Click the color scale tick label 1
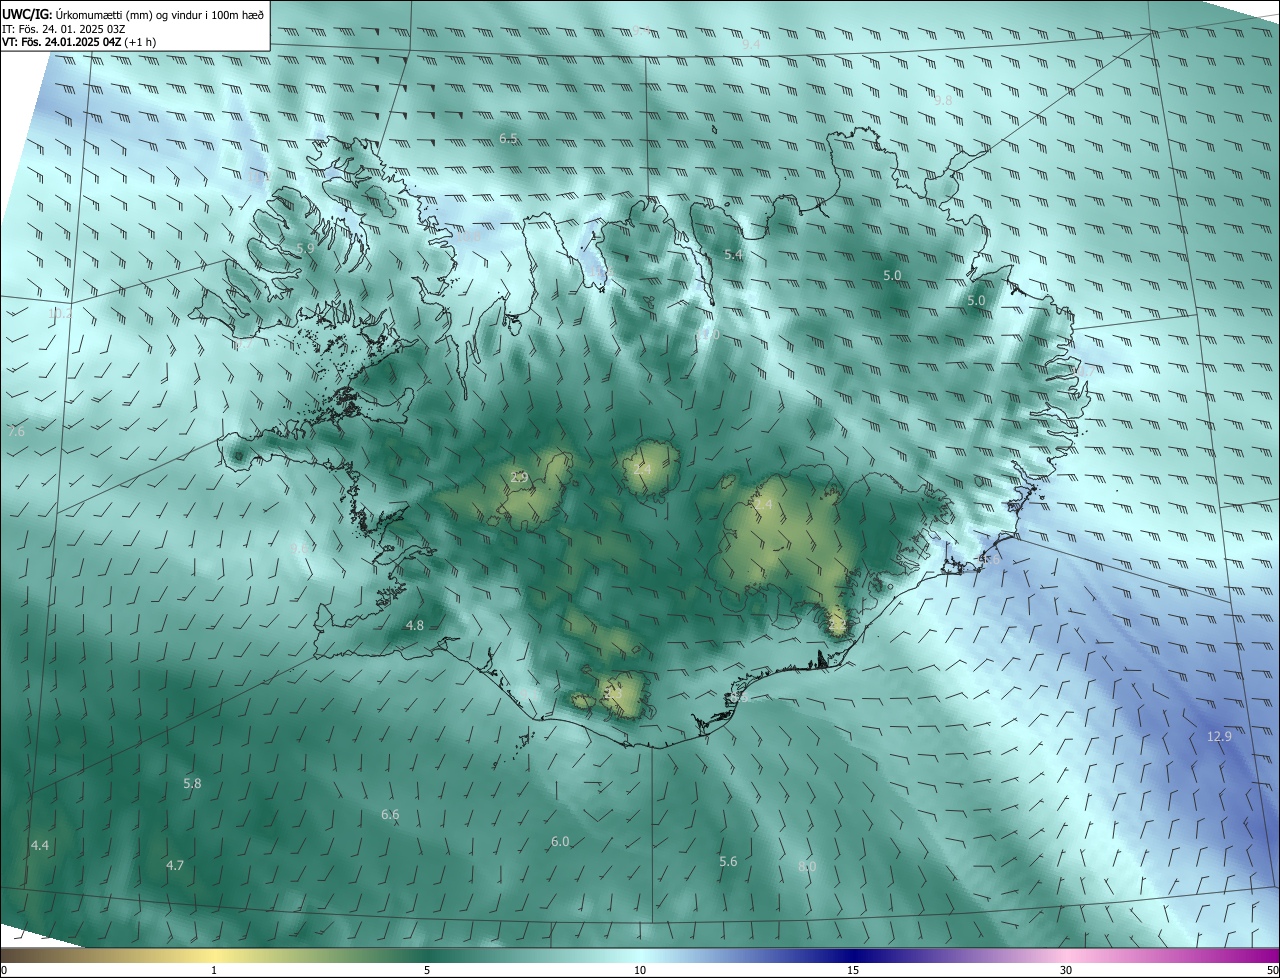Screen dimensions: 1280x978 pyautogui.click(x=214, y=970)
